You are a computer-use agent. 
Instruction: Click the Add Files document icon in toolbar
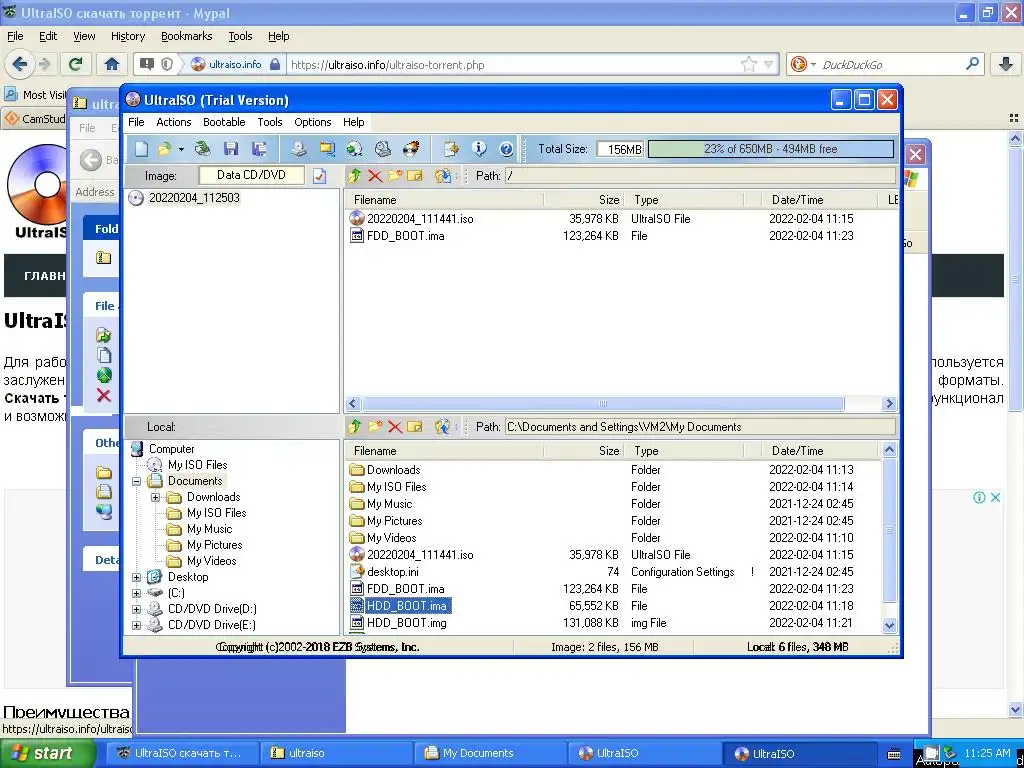click(451, 149)
